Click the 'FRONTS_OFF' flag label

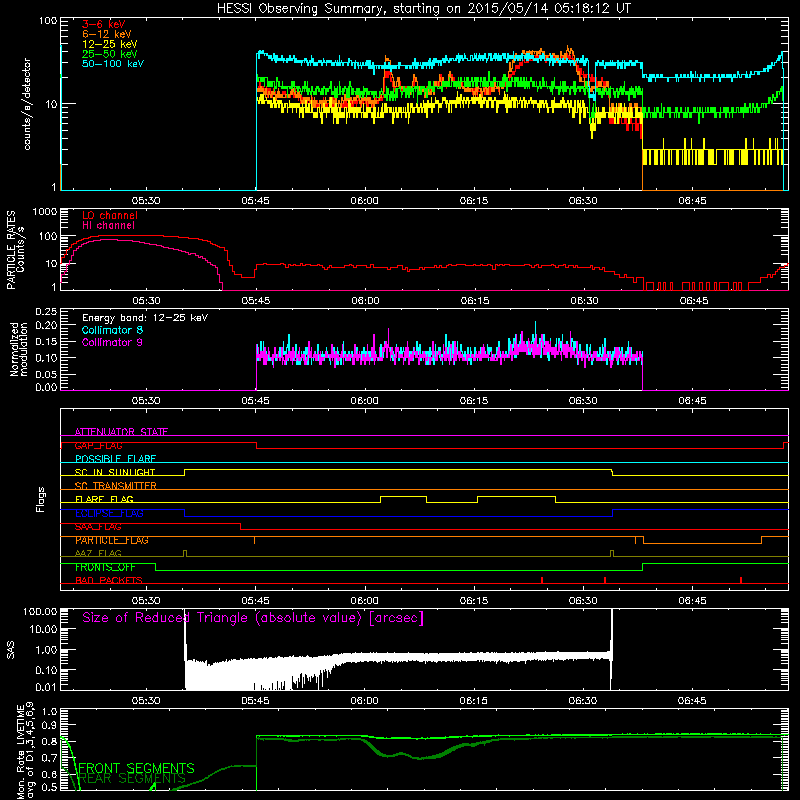click(105, 567)
